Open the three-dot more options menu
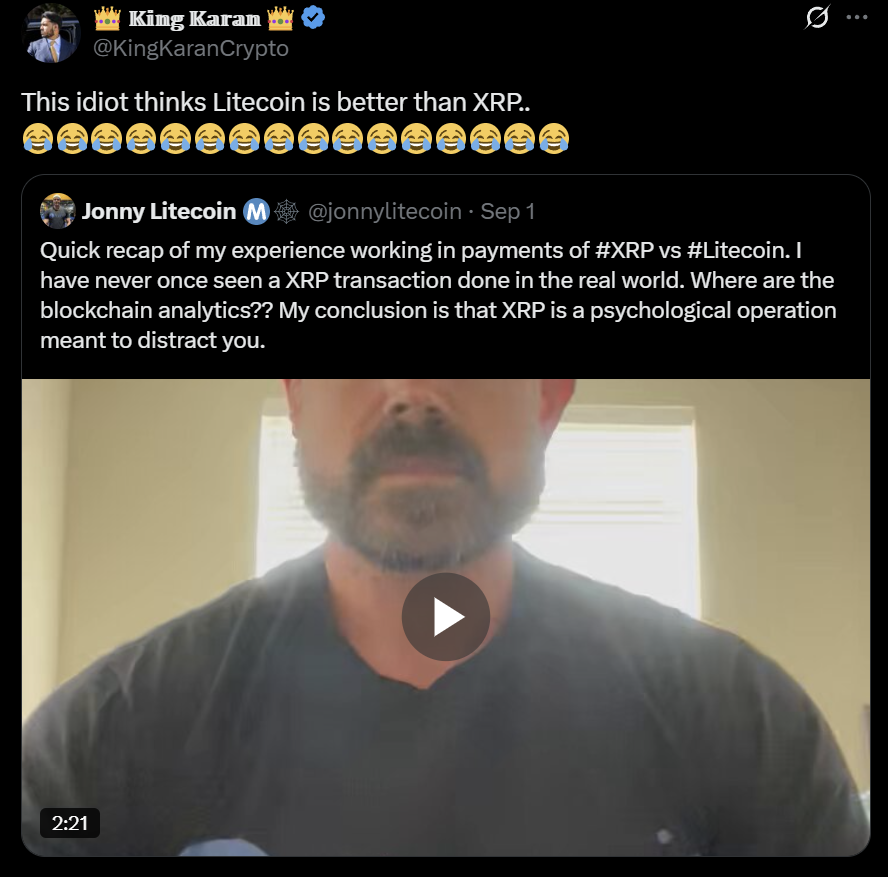The width and height of the screenshot is (888, 877). coord(857,17)
